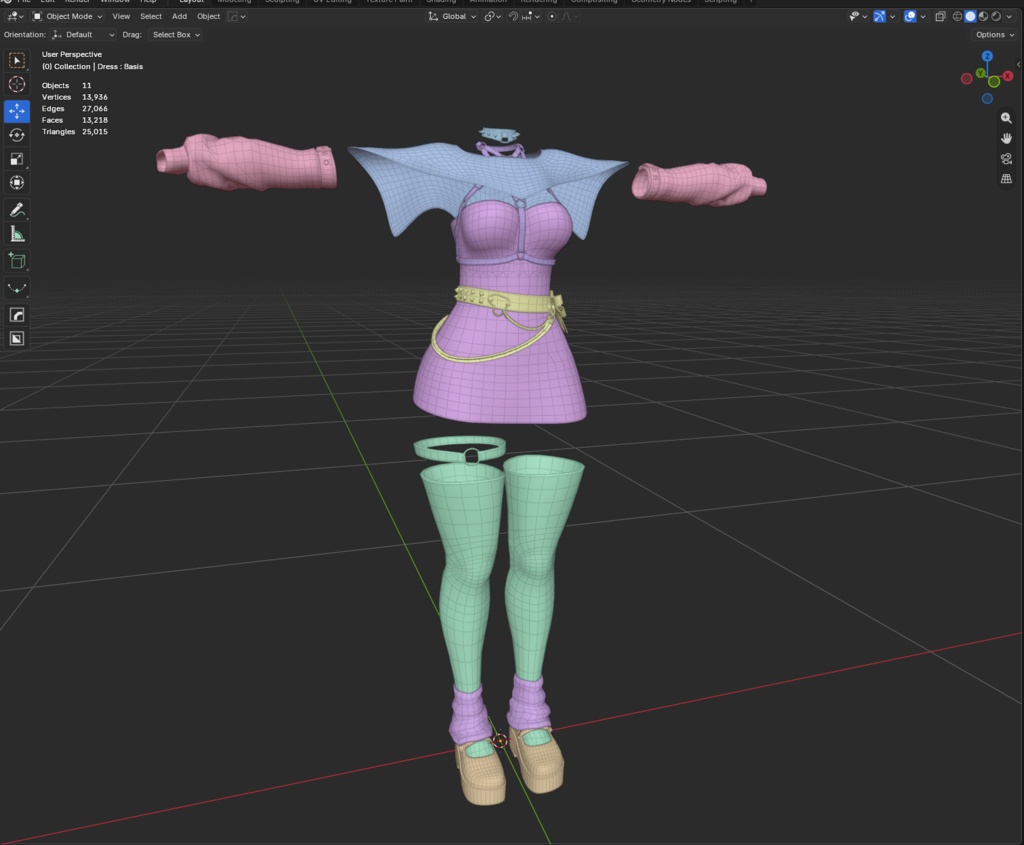Click the hand pan view icon
The image size is (1024, 845).
(1006, 138)
